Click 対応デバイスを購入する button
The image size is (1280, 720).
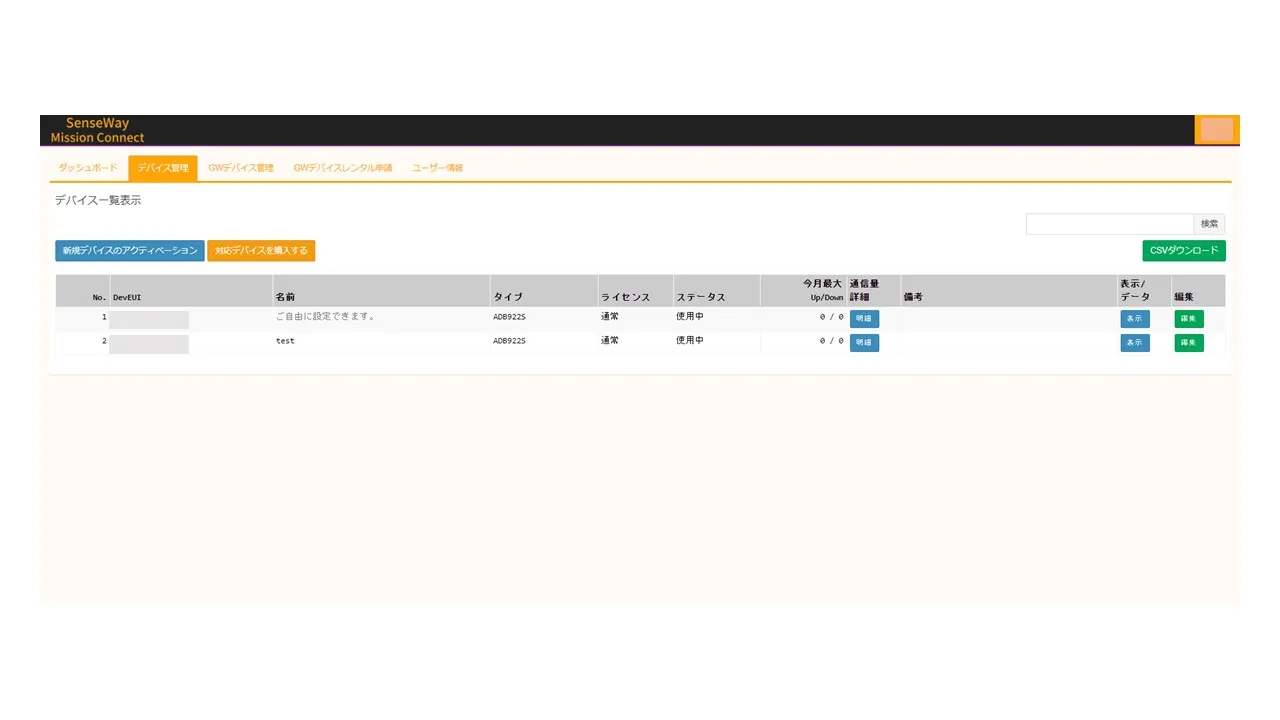(x=261, y=251)
